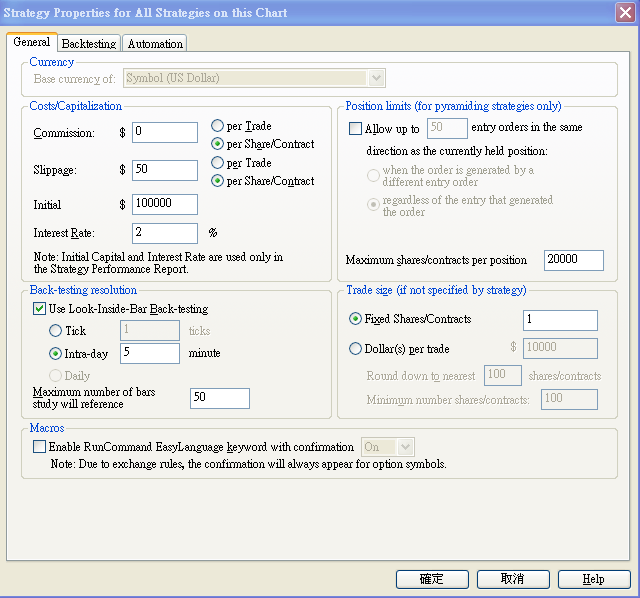Select Slippage per Trade radio button
Viewport: 640px width, 598px height.
pos(217,163)
